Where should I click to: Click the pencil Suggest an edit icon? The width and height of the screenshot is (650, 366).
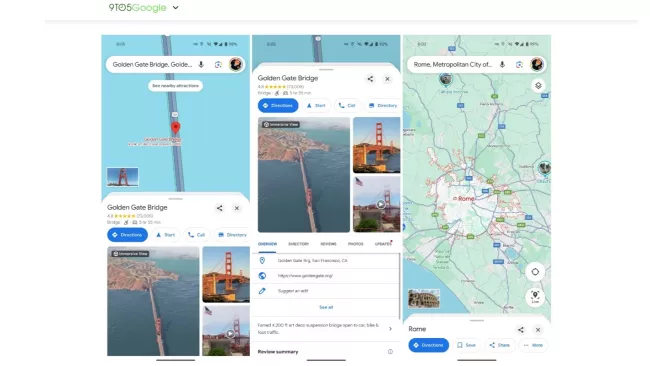point(262,291)
